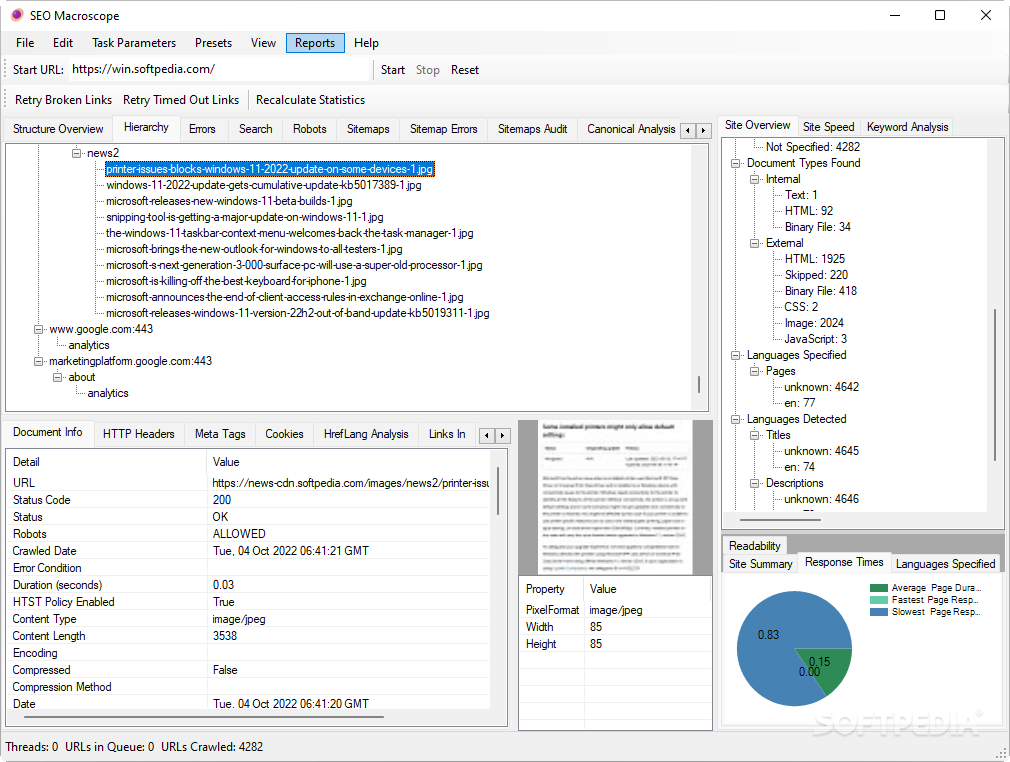Switch to the Structure Overview tab
Viewport: 1010px width, 762px height.
58,129
